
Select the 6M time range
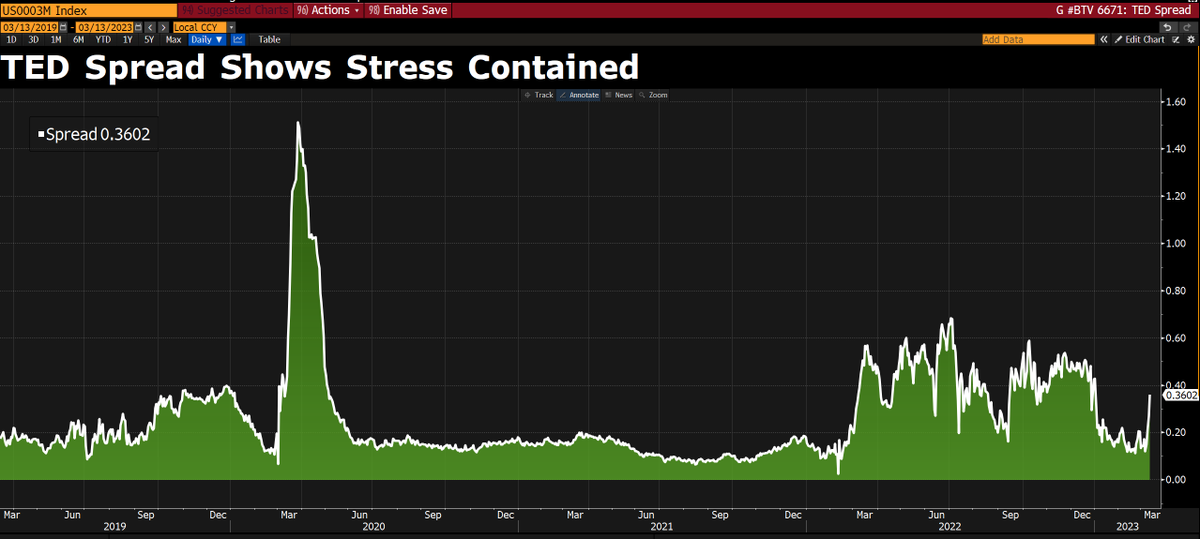pyautogui.click(x=79, y=40)
